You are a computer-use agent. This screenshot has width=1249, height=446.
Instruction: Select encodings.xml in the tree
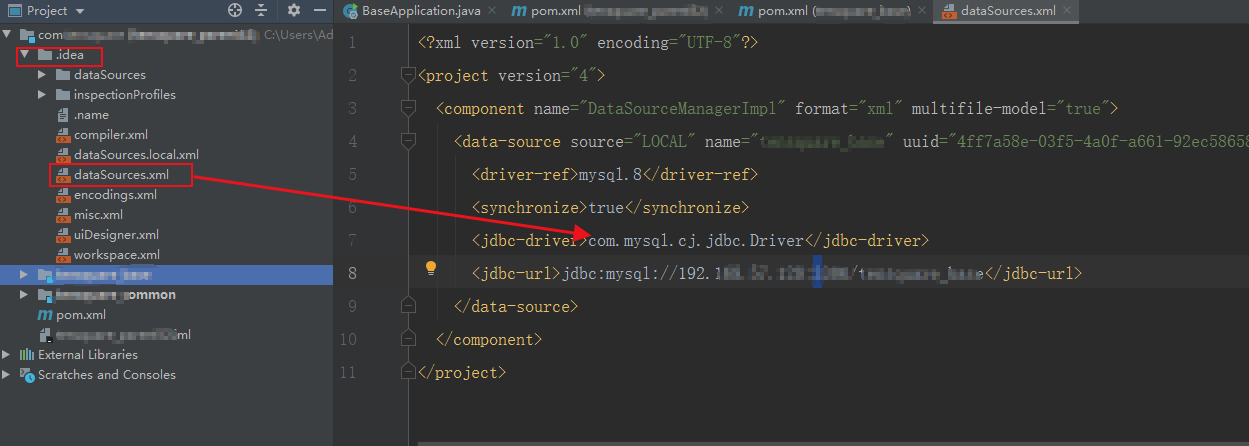(115, 195)
